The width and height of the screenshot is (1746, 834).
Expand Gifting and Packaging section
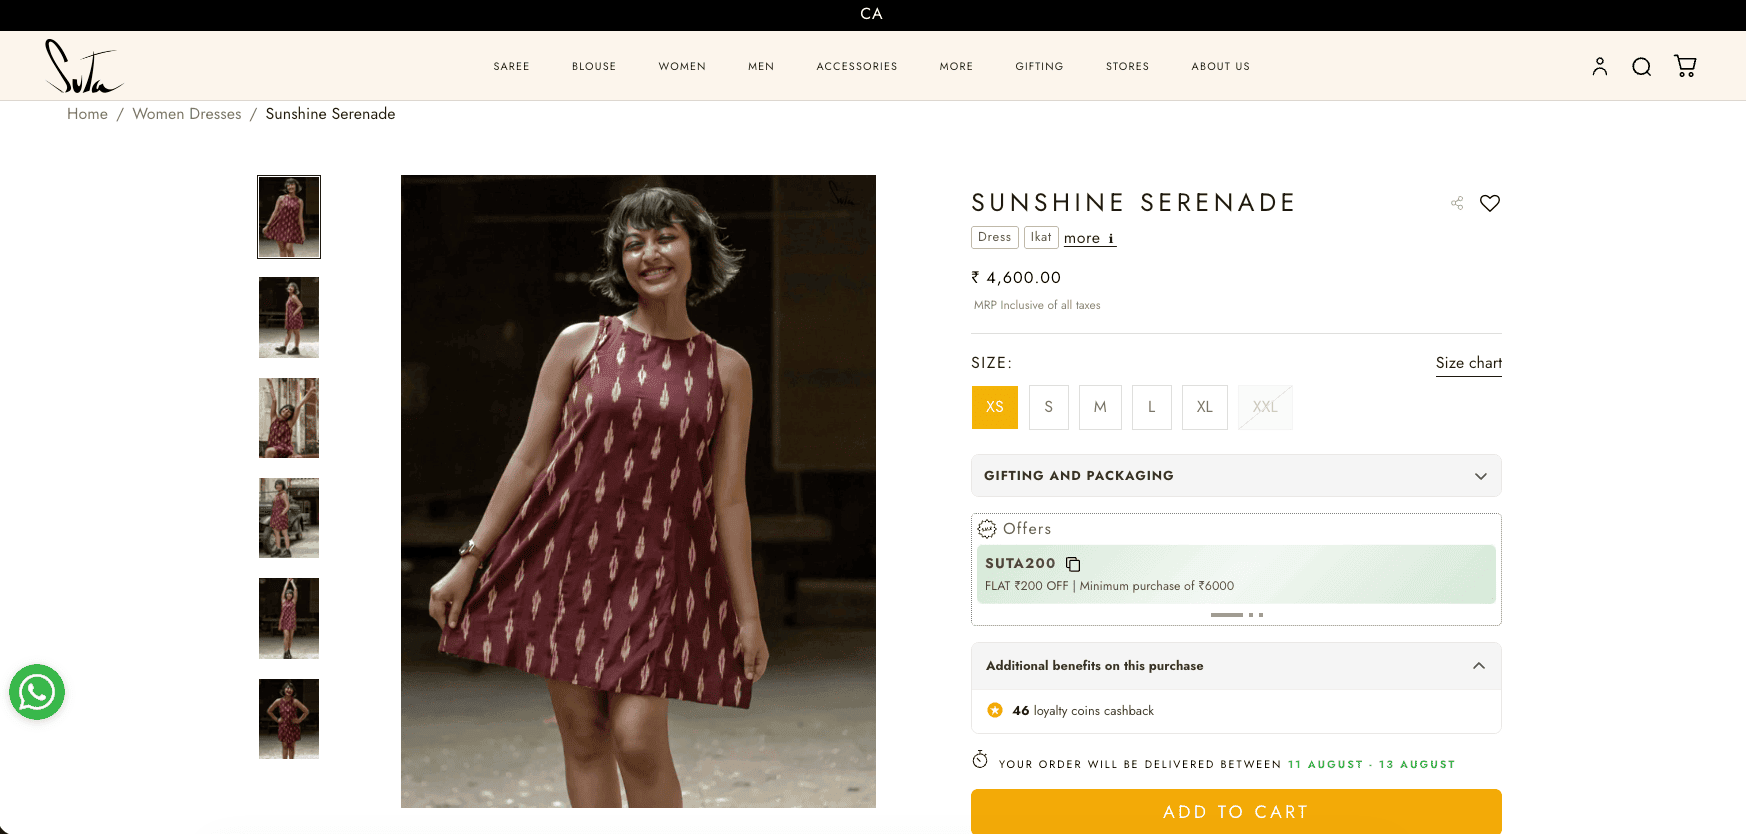1236,476
